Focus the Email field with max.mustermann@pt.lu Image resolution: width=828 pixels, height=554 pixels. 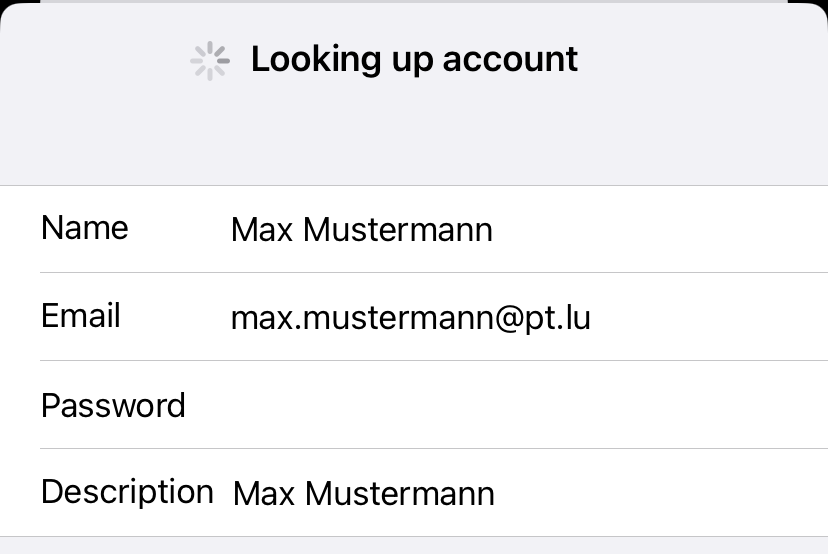pos(529,317)
